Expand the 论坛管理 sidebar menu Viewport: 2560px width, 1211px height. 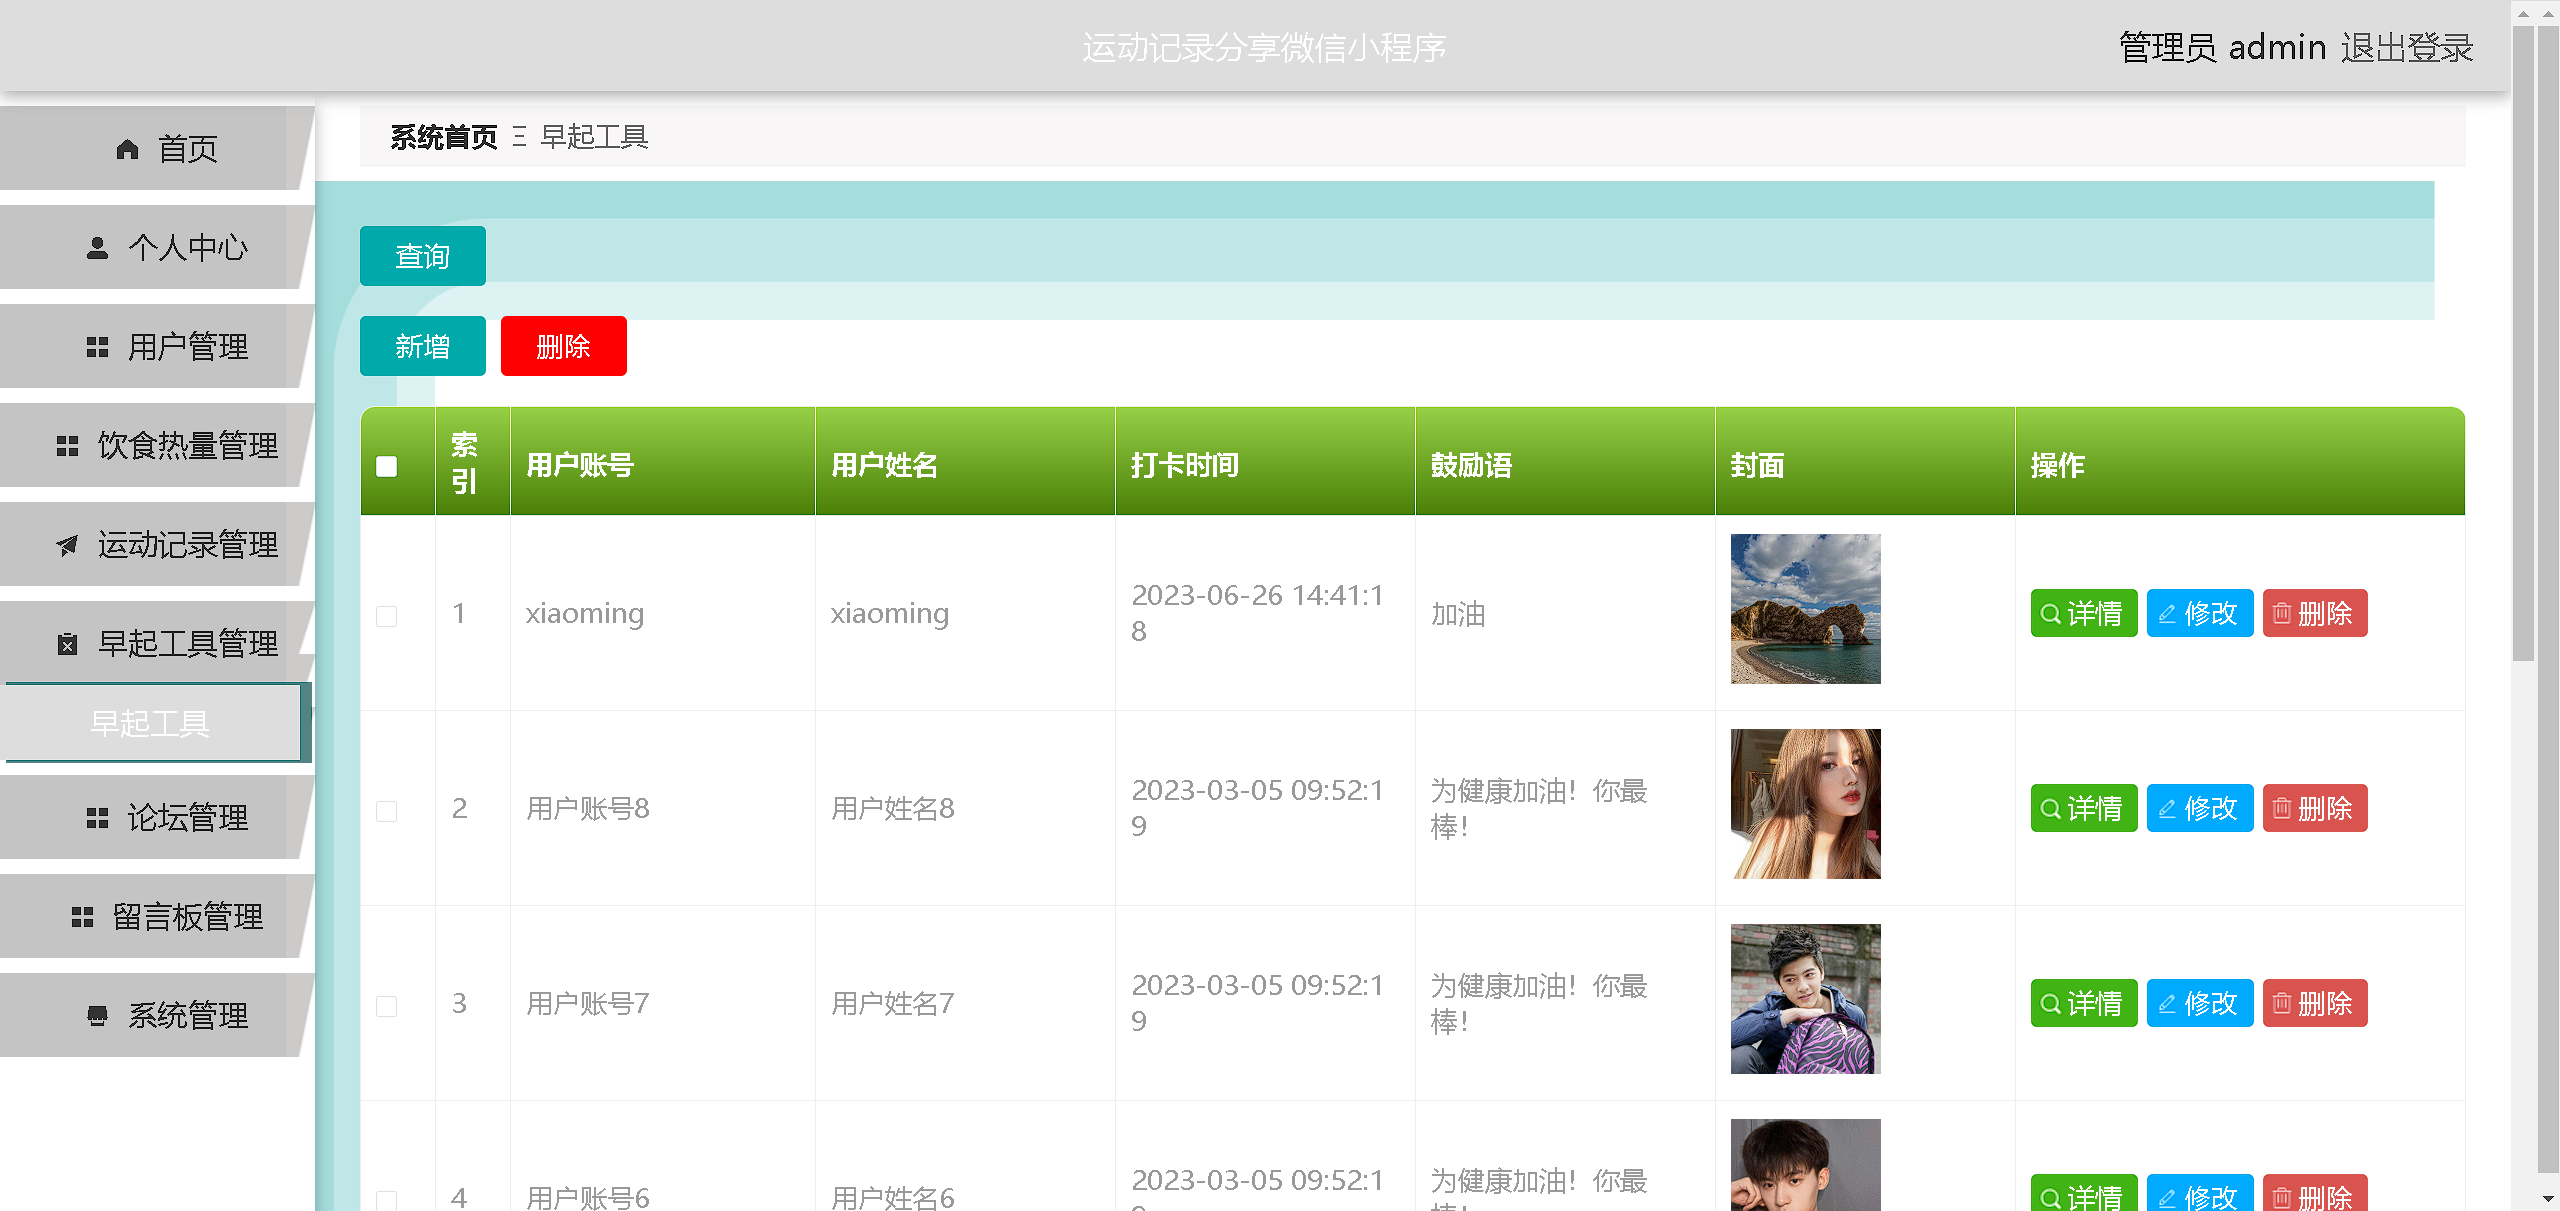pyautogui.click(x=186, y=818)
